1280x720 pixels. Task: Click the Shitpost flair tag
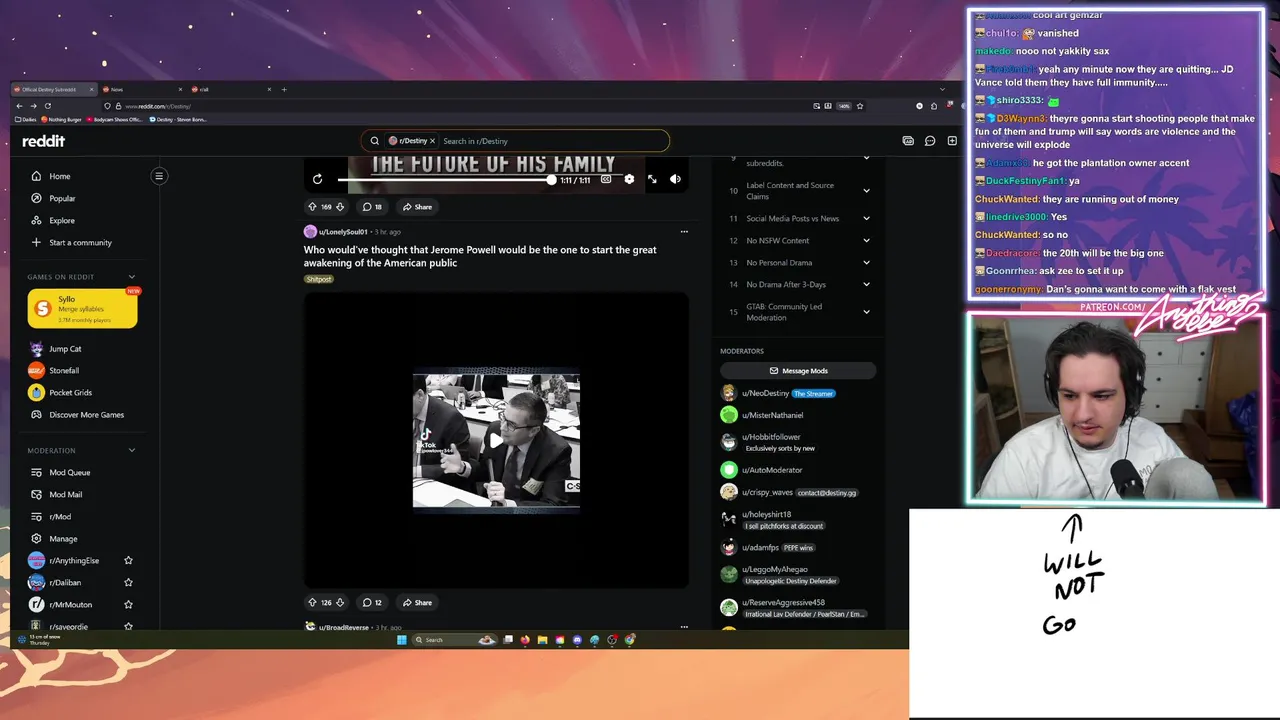pos(319,279)
